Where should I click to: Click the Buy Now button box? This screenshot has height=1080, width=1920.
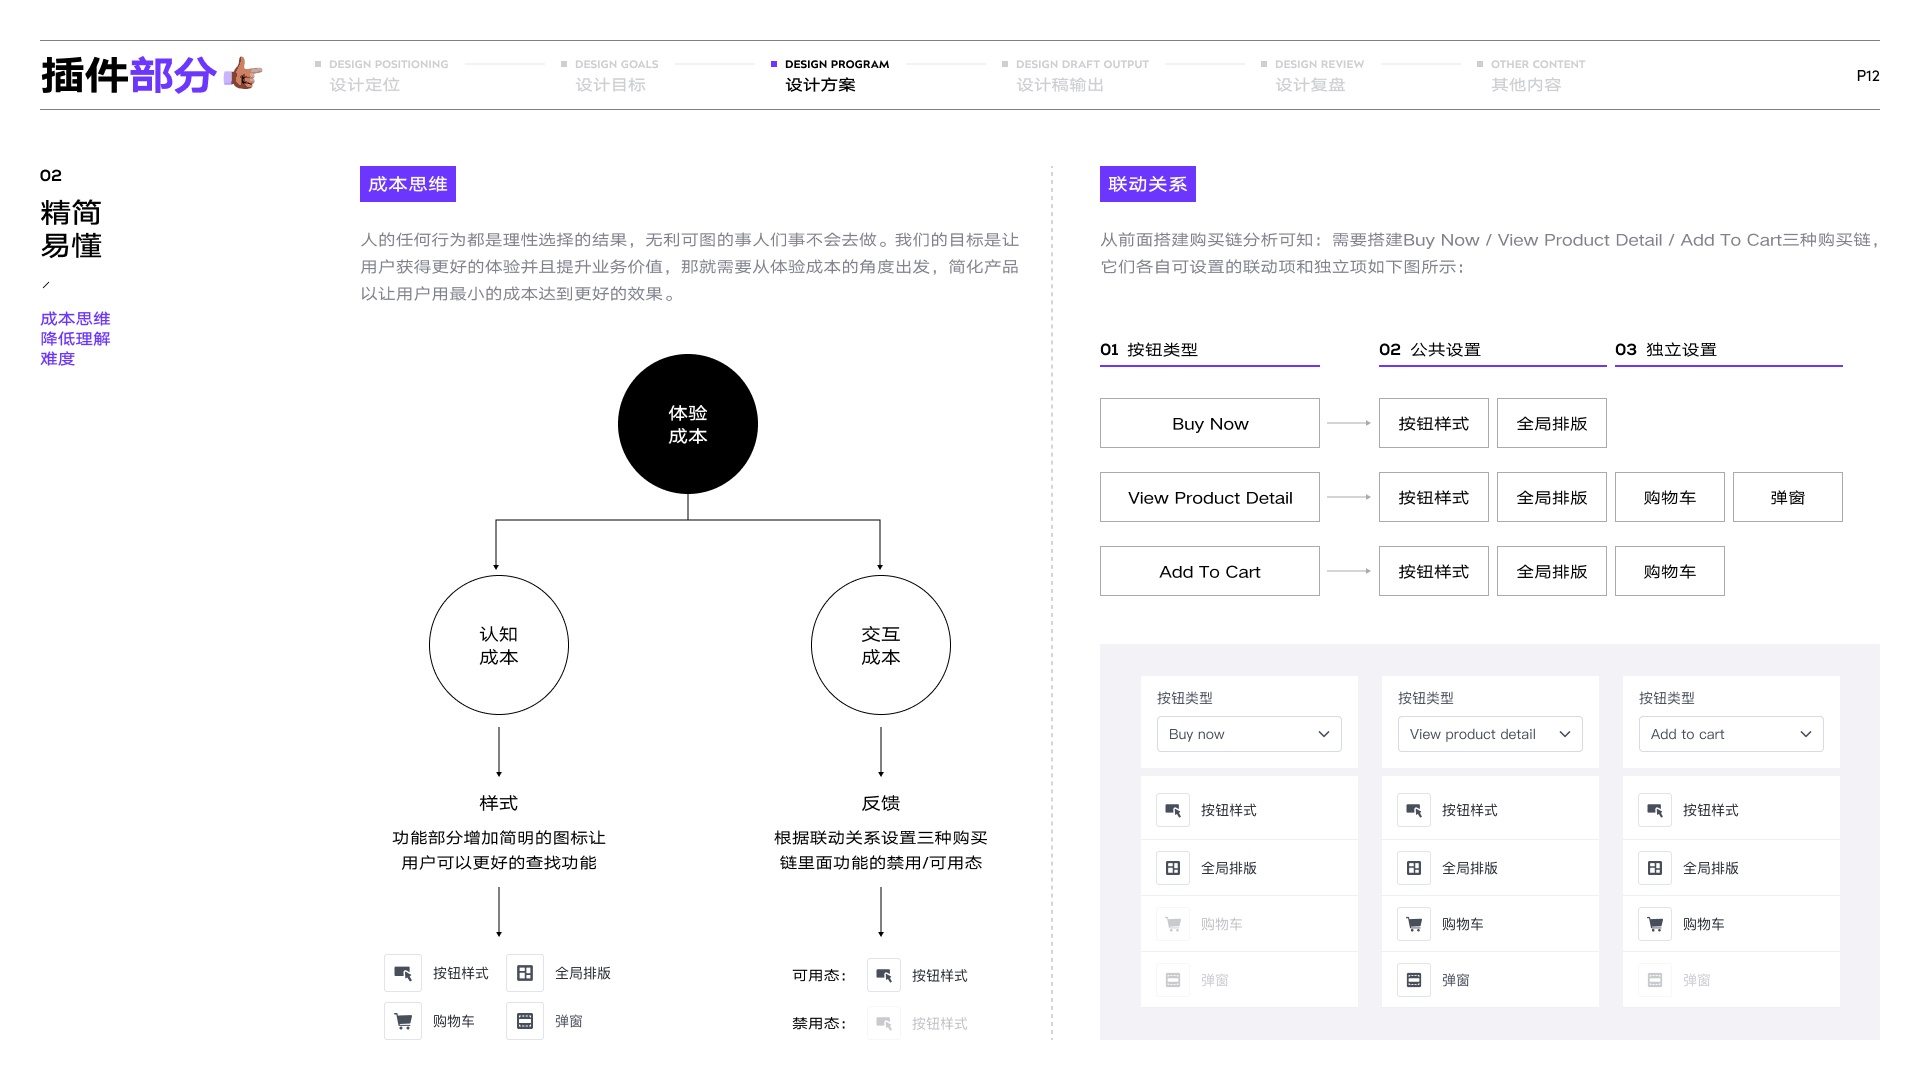coord(1210,423)
